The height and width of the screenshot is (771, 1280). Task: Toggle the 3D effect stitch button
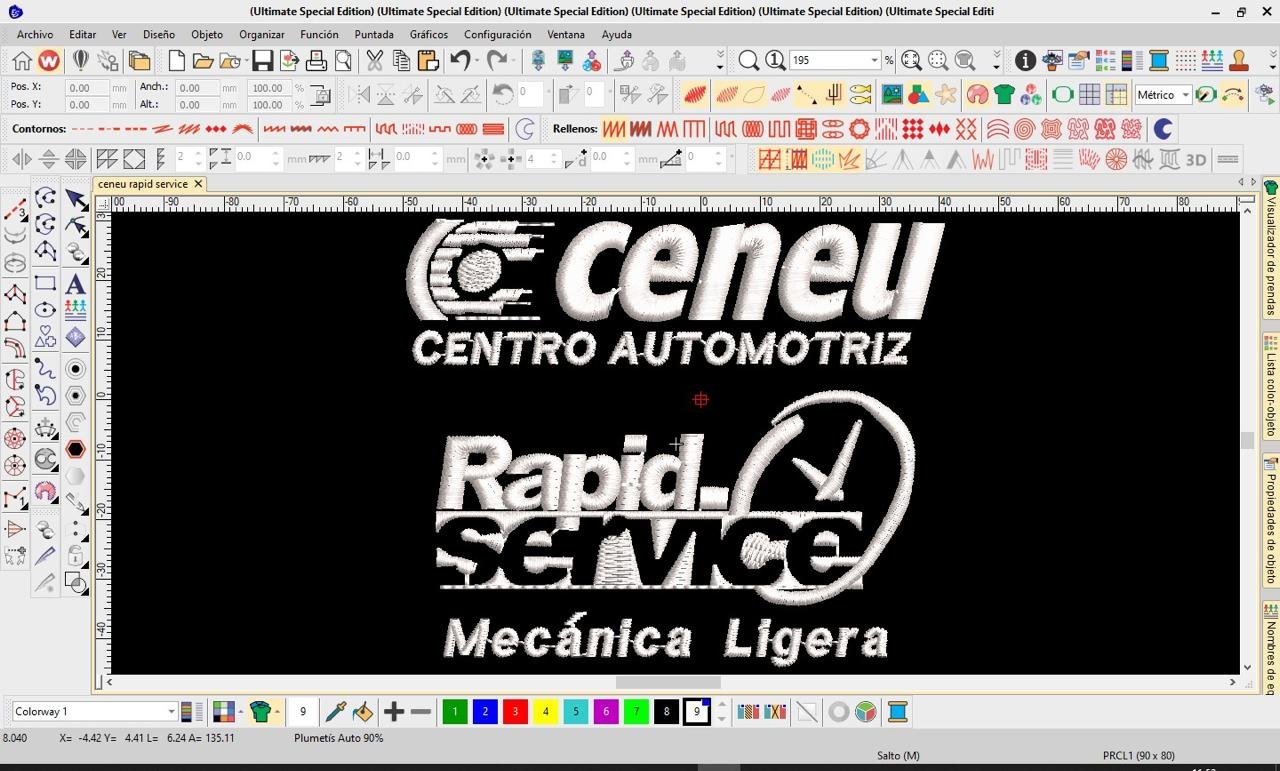[1196, 160]
